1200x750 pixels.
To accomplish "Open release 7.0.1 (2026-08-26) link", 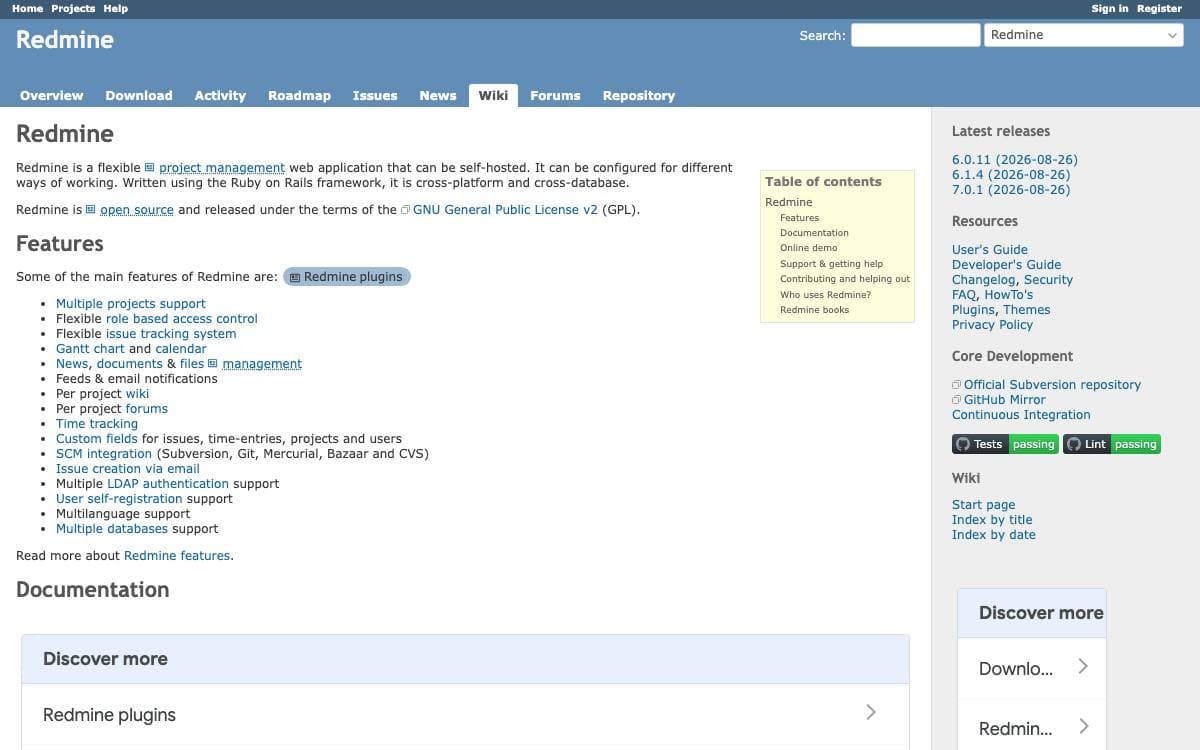I will pos(1011,190).
